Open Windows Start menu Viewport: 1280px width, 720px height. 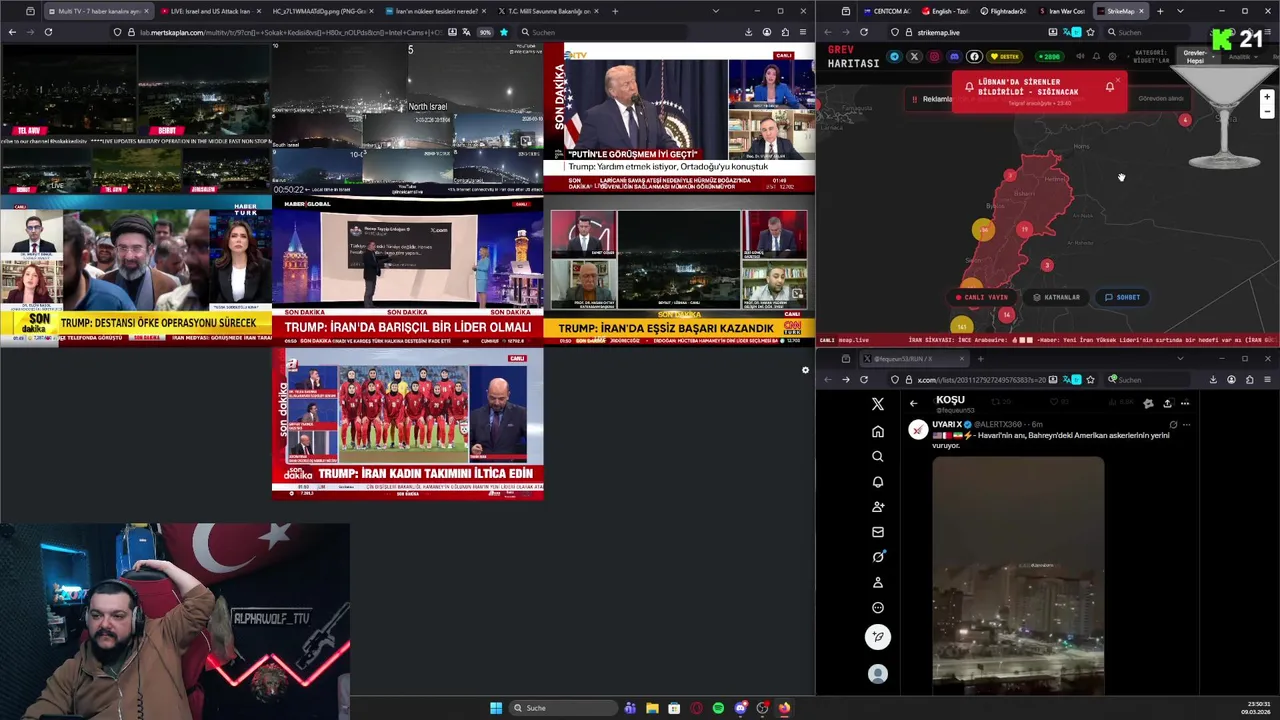coord(496,708)
